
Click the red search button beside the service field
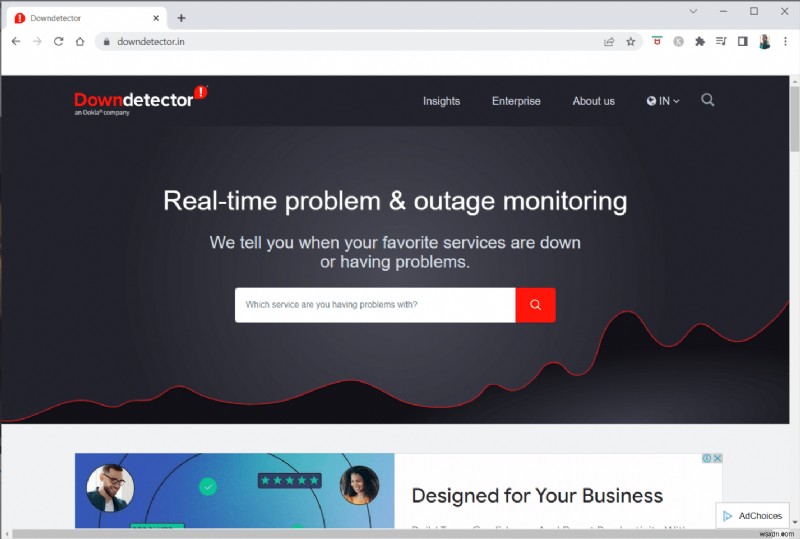pyautogui.click(x=535, y=305)
